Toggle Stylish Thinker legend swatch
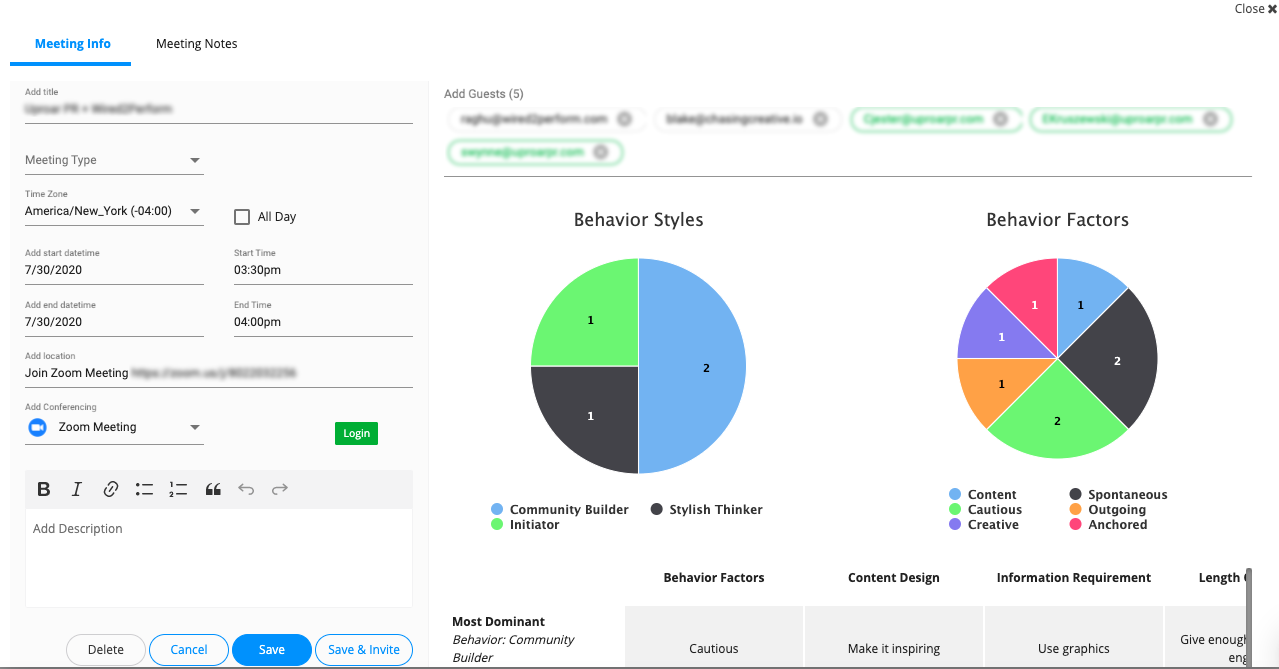 pyautogui.click(x=657, y=510)
